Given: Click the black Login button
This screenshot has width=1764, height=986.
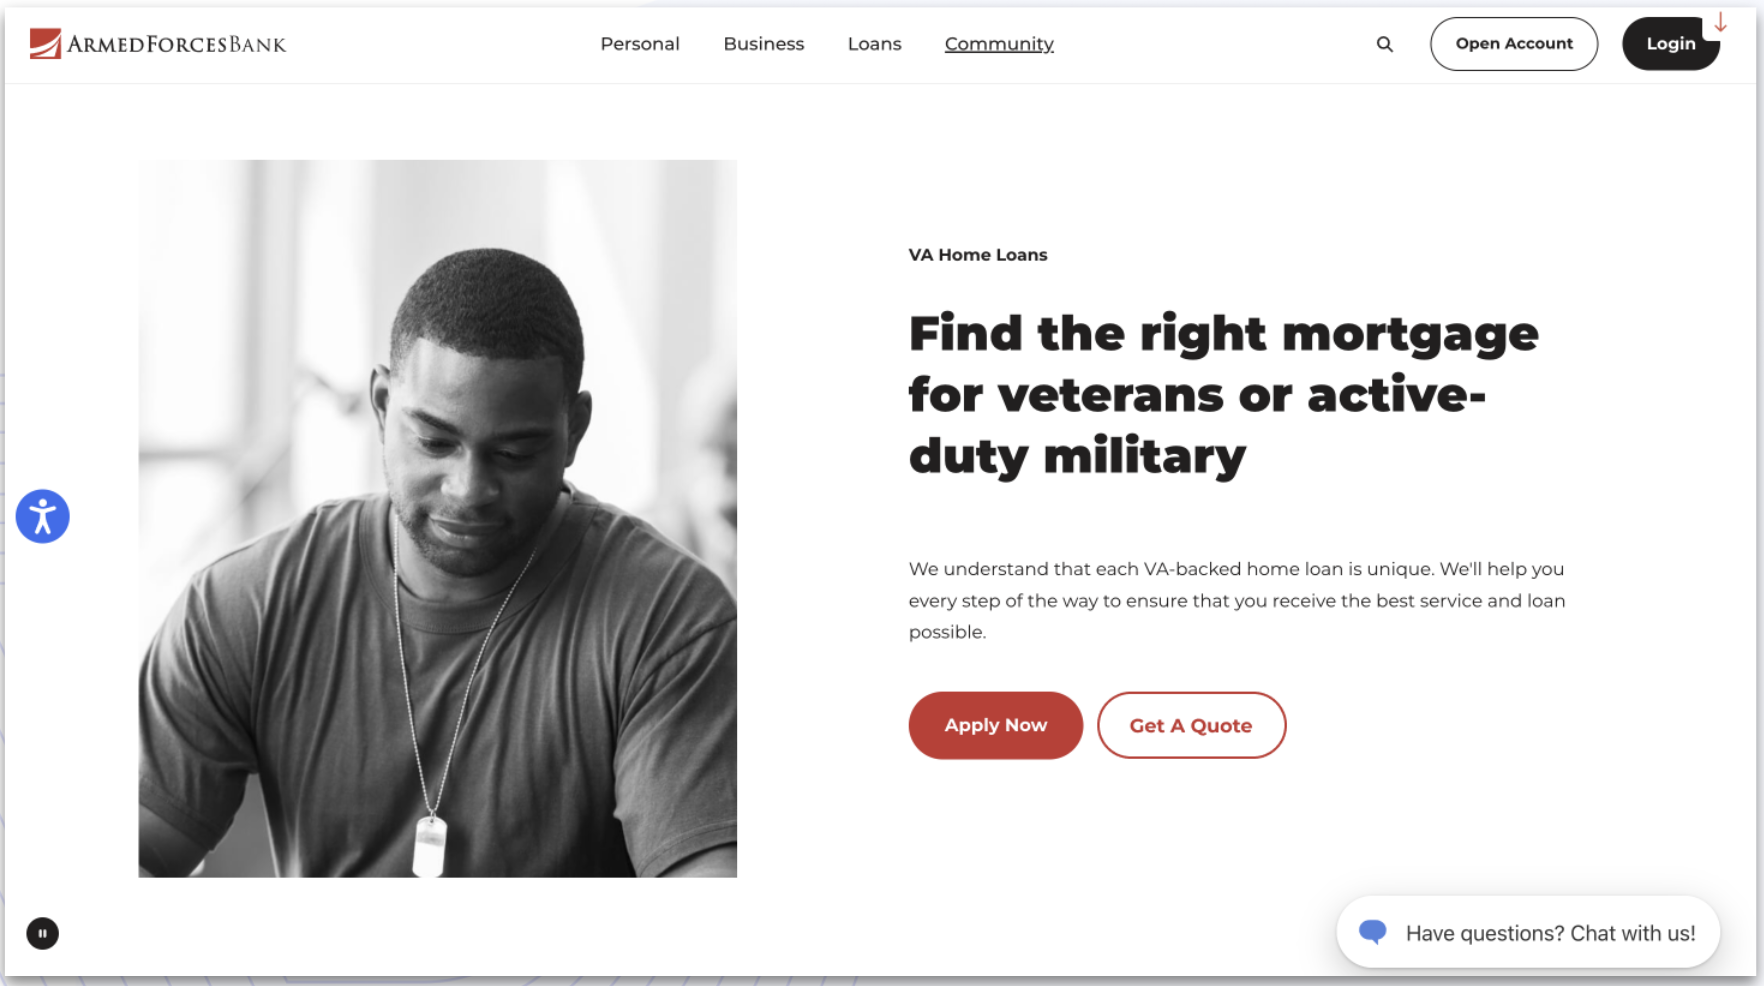Looking at the screenshot, I should 1670,44.
